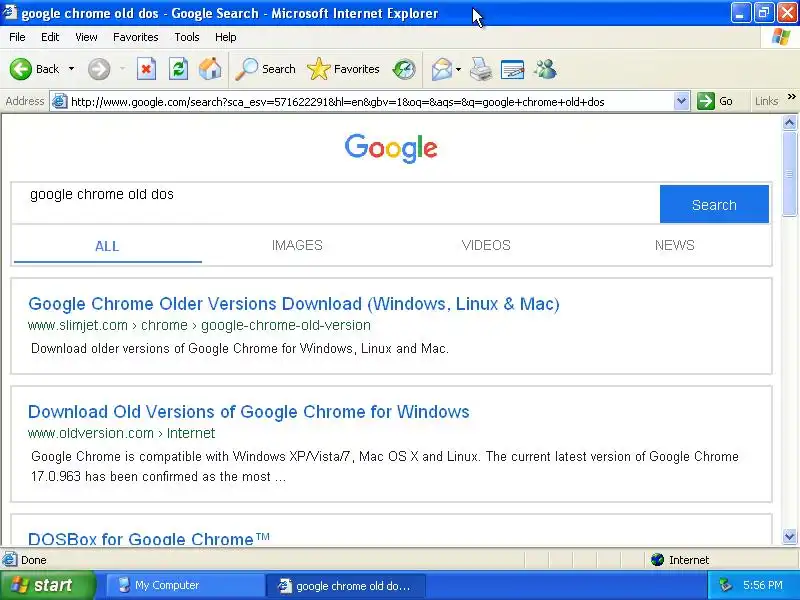Click the Internet zone globe icon
This screenshot has height=600, width=800.
pos(657,560)
